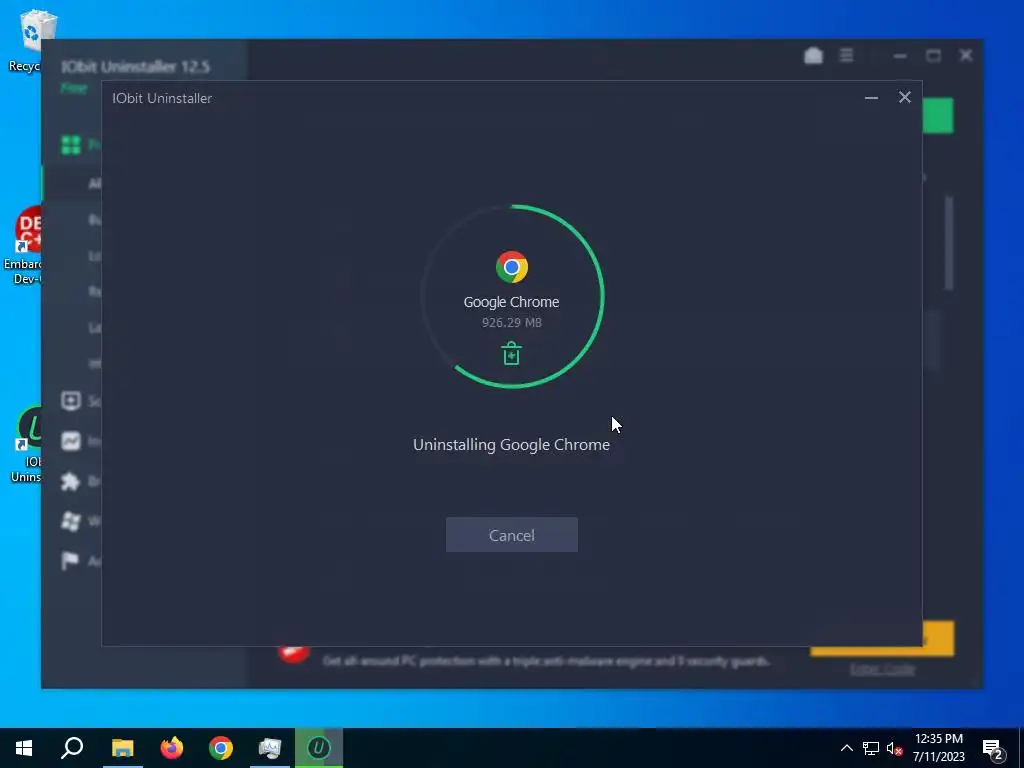This screenshot has height=768, width=1024.
Task: Click the circular uninstall progress ring
Action: (513, 296)
